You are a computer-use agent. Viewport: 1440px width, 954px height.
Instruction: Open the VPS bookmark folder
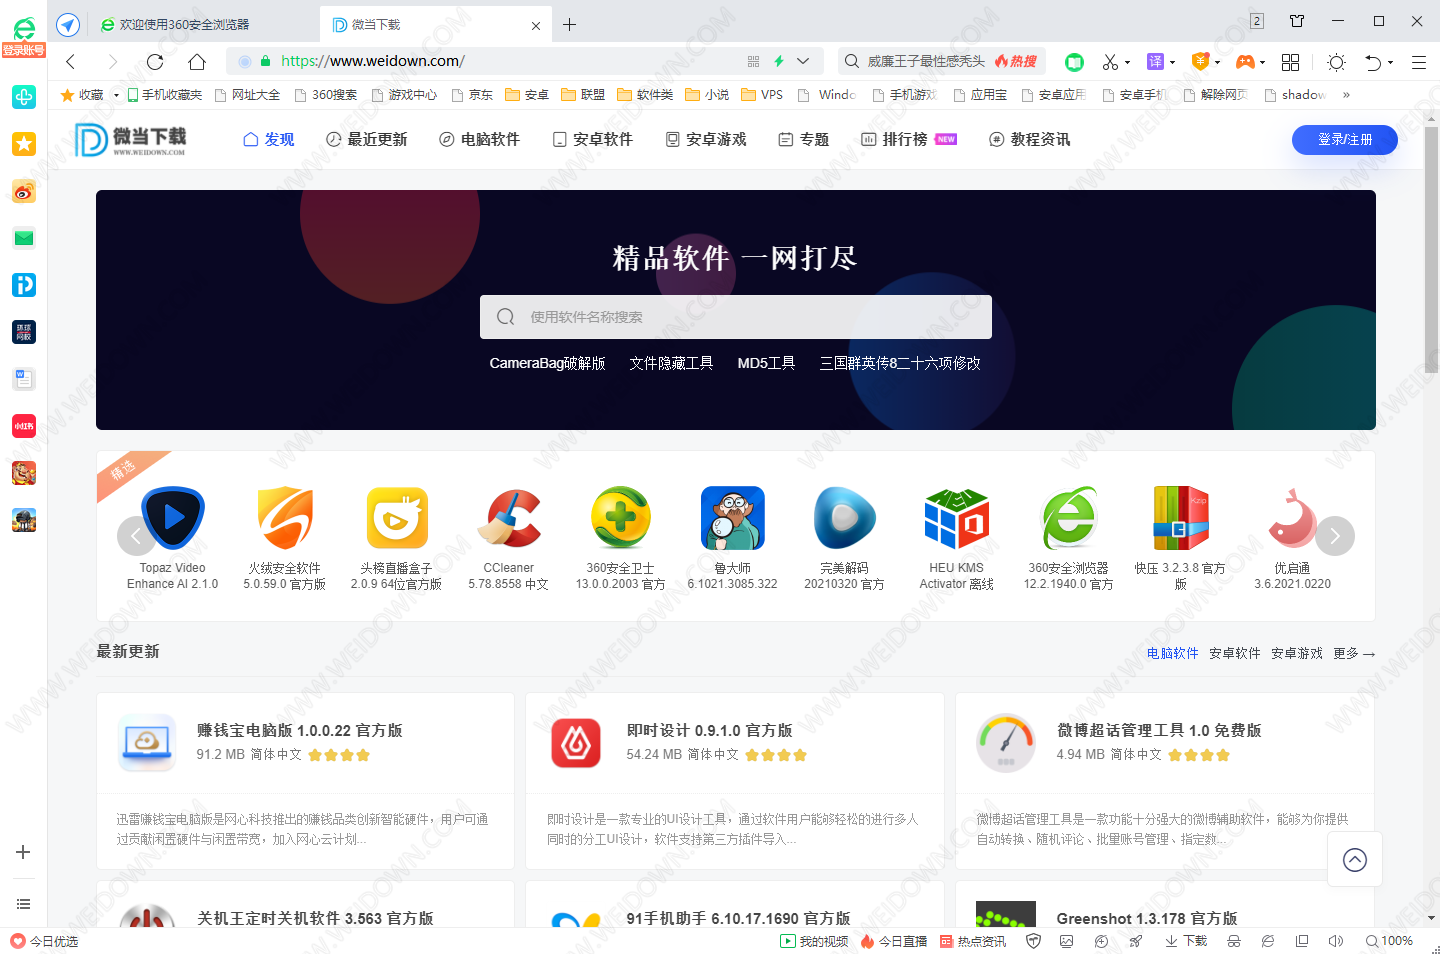pos(762,95)
